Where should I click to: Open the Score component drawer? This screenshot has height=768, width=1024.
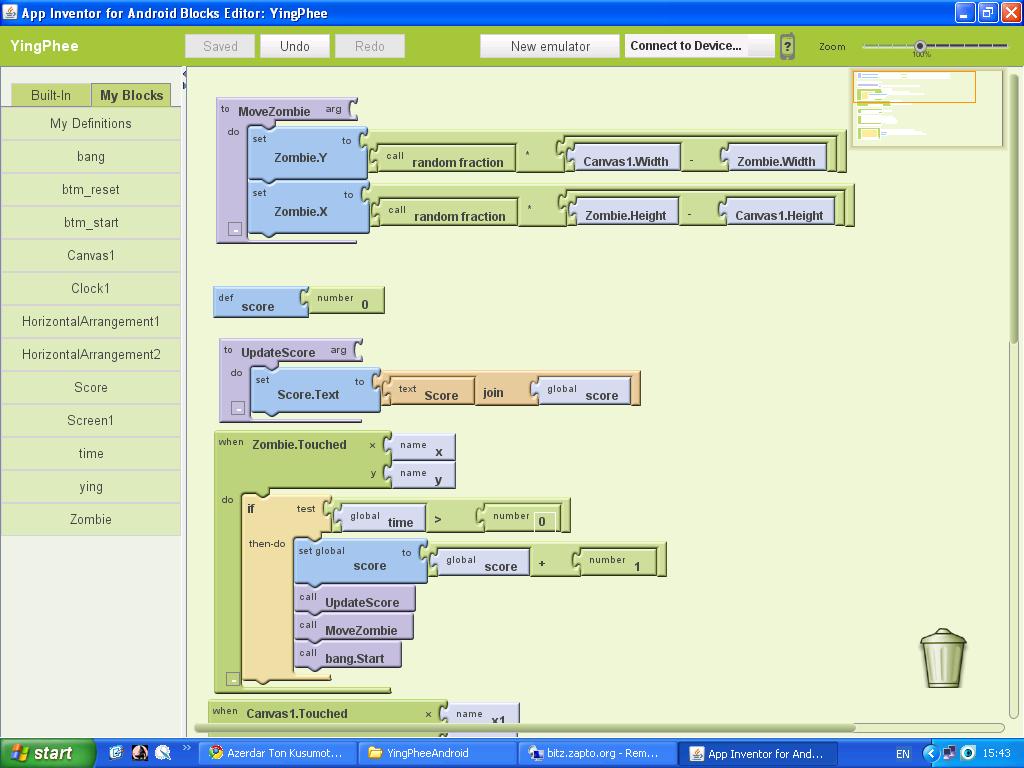[91, 387]
